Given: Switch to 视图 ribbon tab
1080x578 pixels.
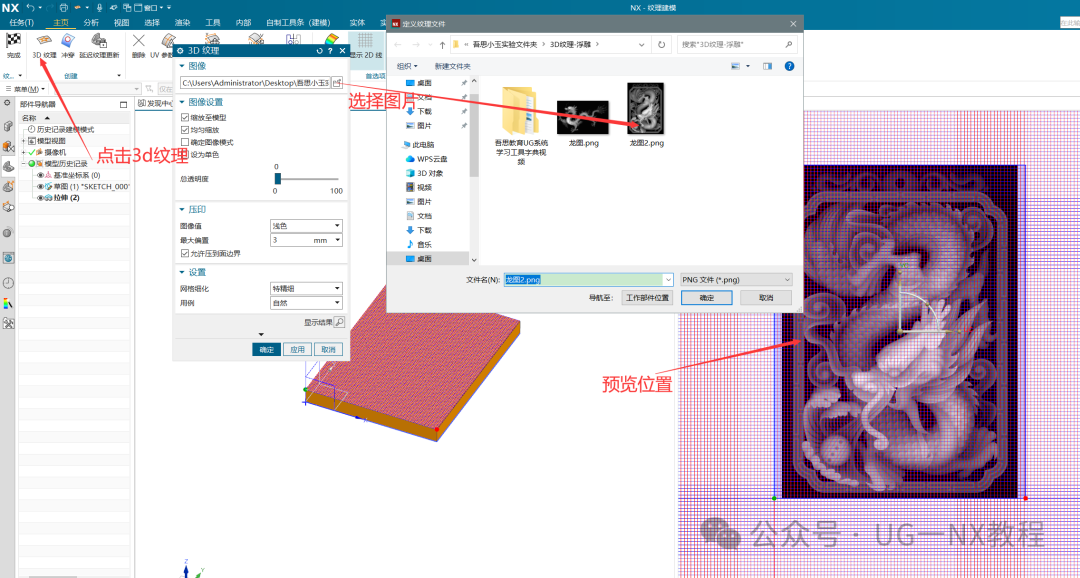Looking at the screenshot, I should pos(121,22).
